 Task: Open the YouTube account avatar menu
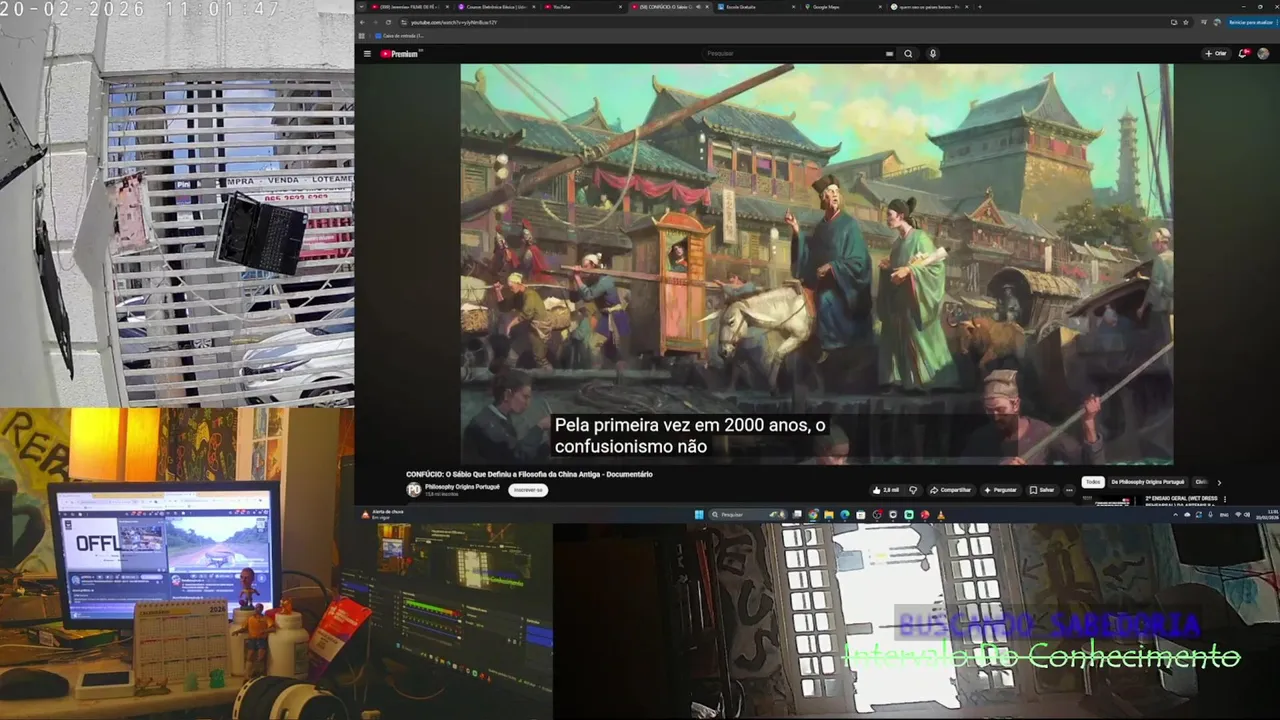click(x=1263, y=54)
